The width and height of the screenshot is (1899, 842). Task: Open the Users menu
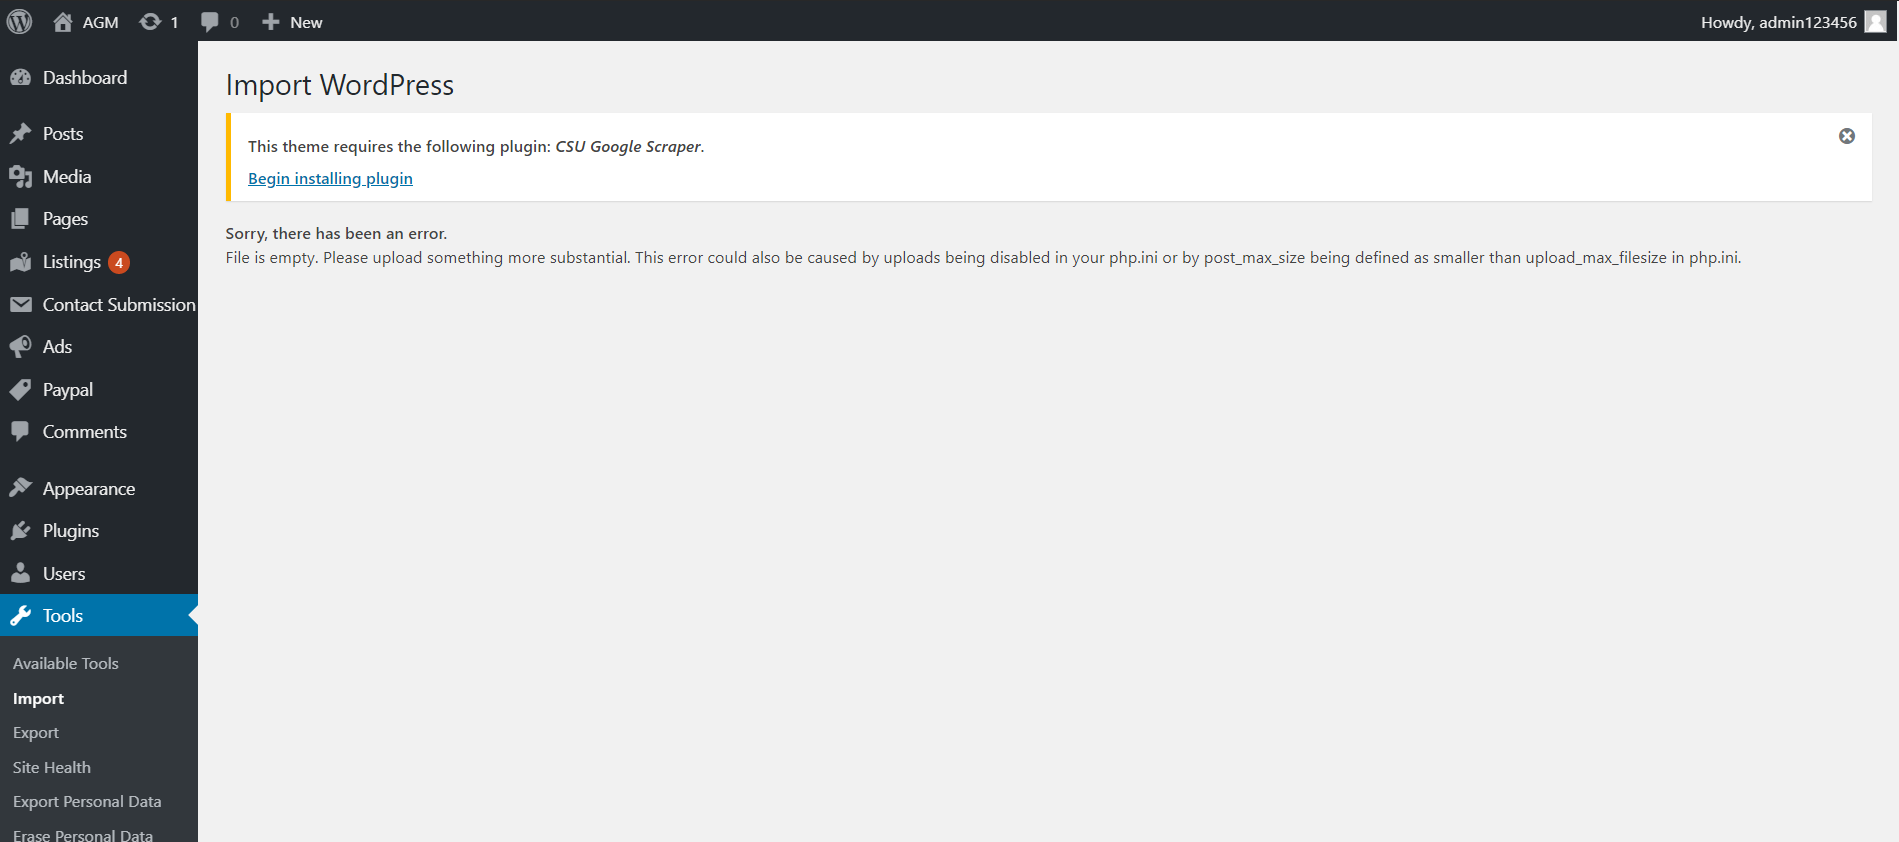(x=99, y=574)
